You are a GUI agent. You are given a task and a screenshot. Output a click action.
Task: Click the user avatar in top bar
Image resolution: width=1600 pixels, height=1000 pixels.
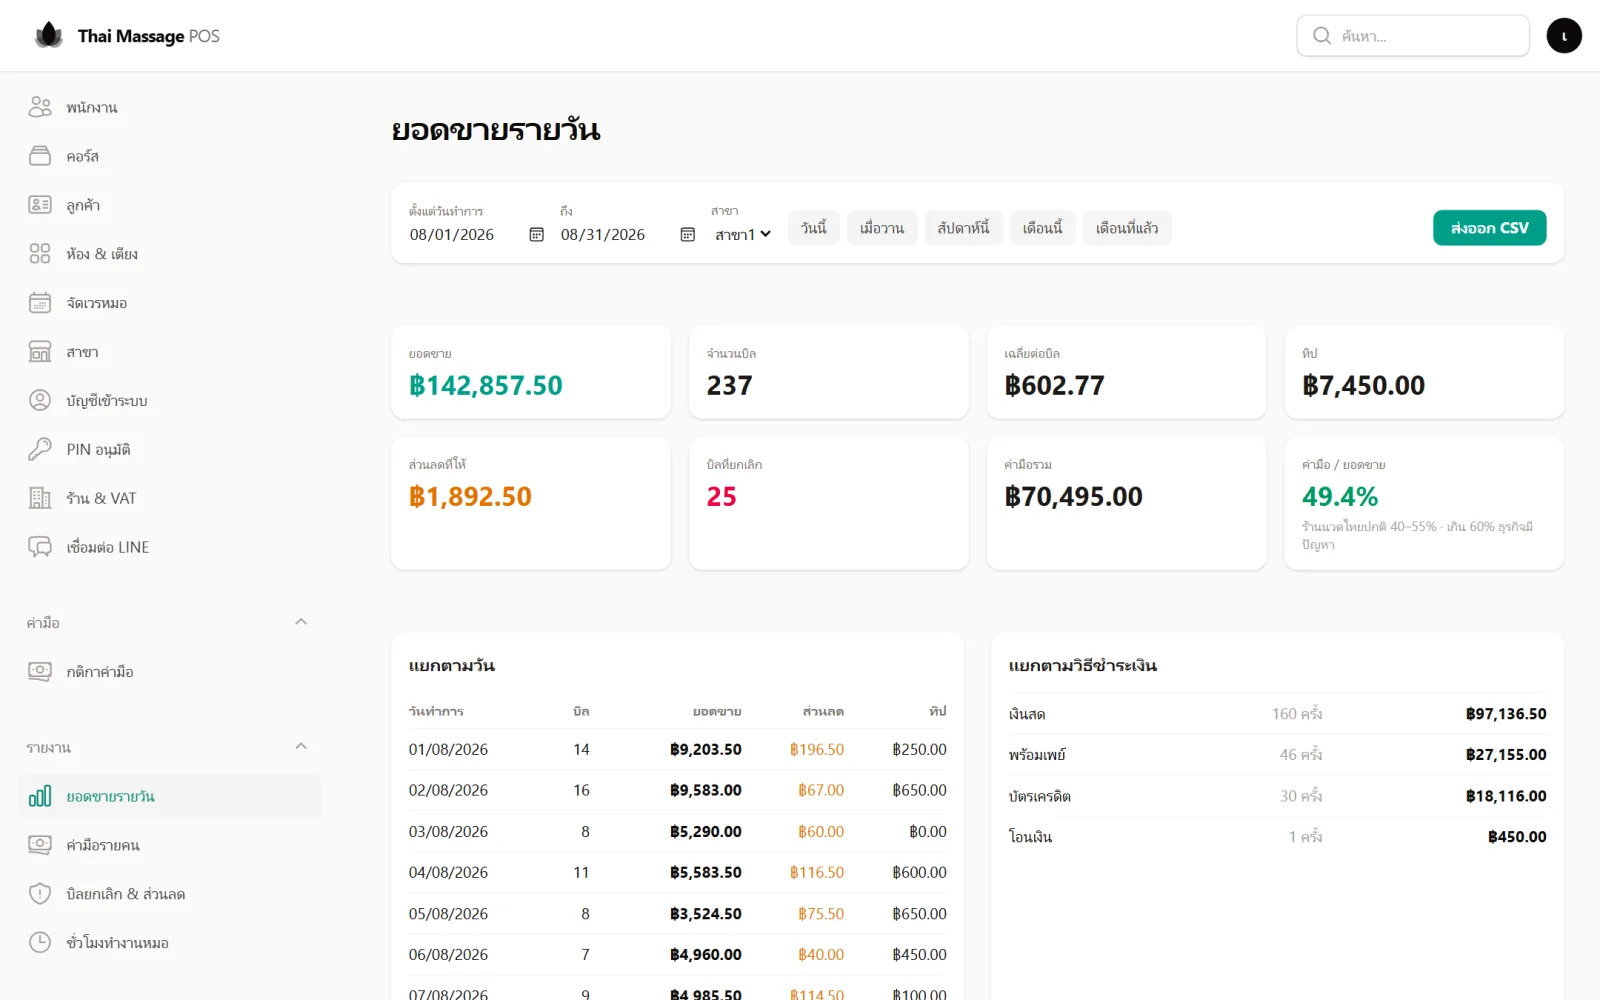[x=1564, y=36]
